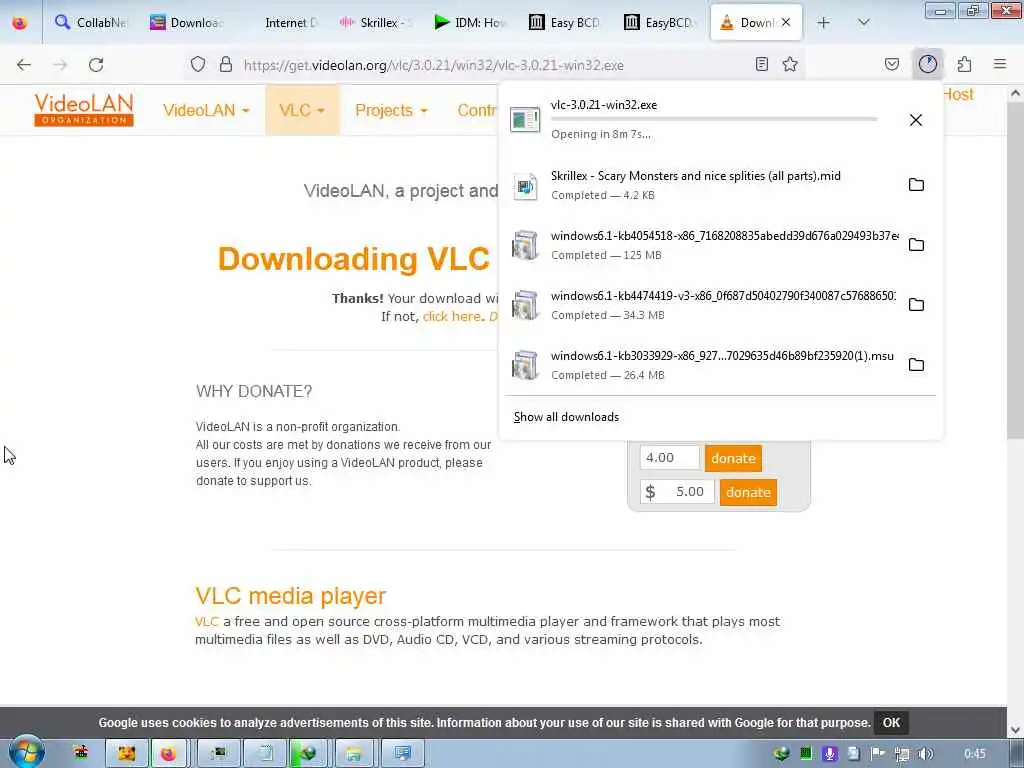Click Show all downloads
This screenshot has height=768, width=1024.
click(566, 417)
